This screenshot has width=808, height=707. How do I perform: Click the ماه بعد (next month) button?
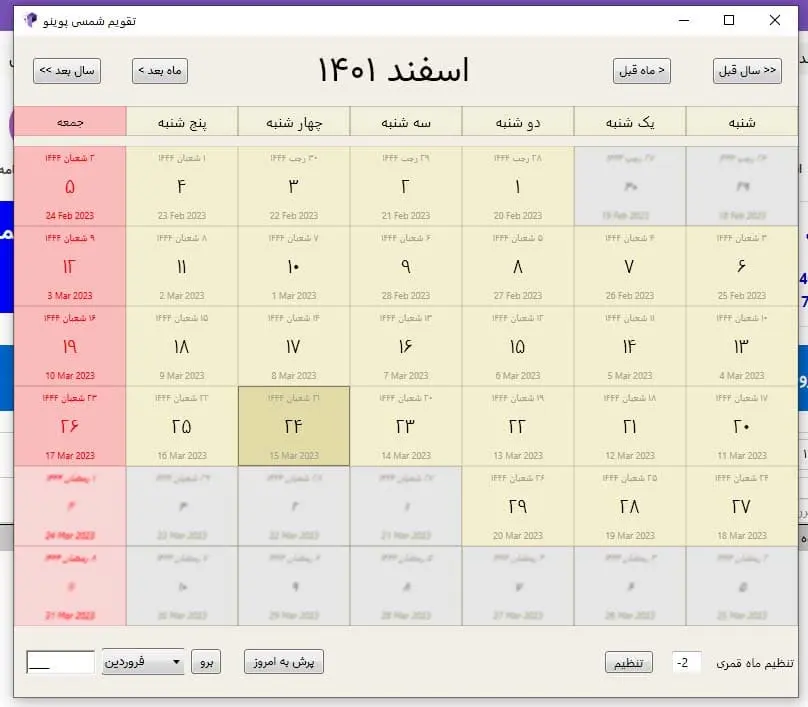coord(160,71)
